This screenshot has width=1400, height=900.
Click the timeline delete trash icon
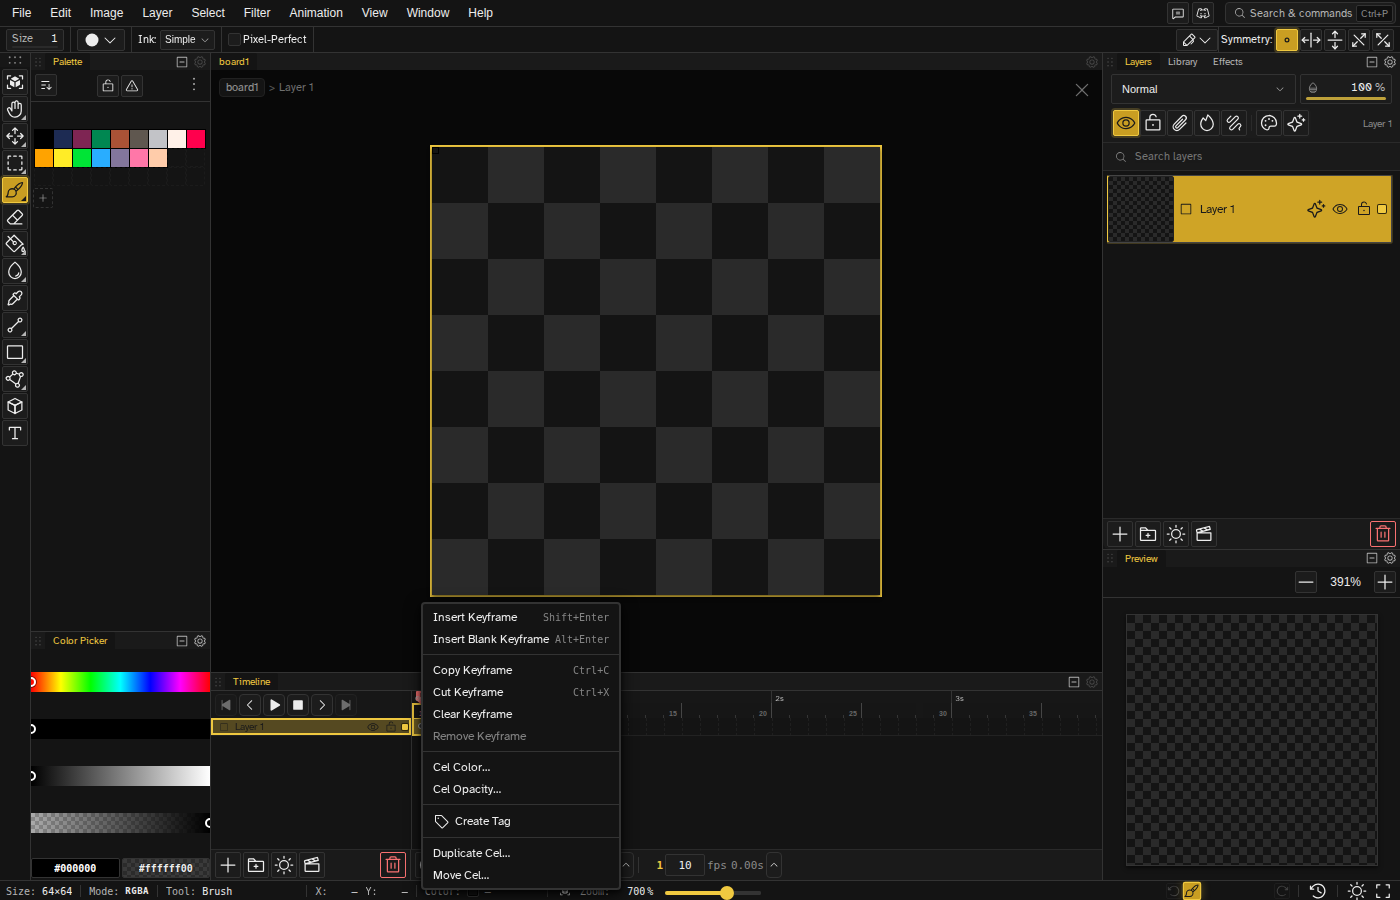(x=393, y=865)
